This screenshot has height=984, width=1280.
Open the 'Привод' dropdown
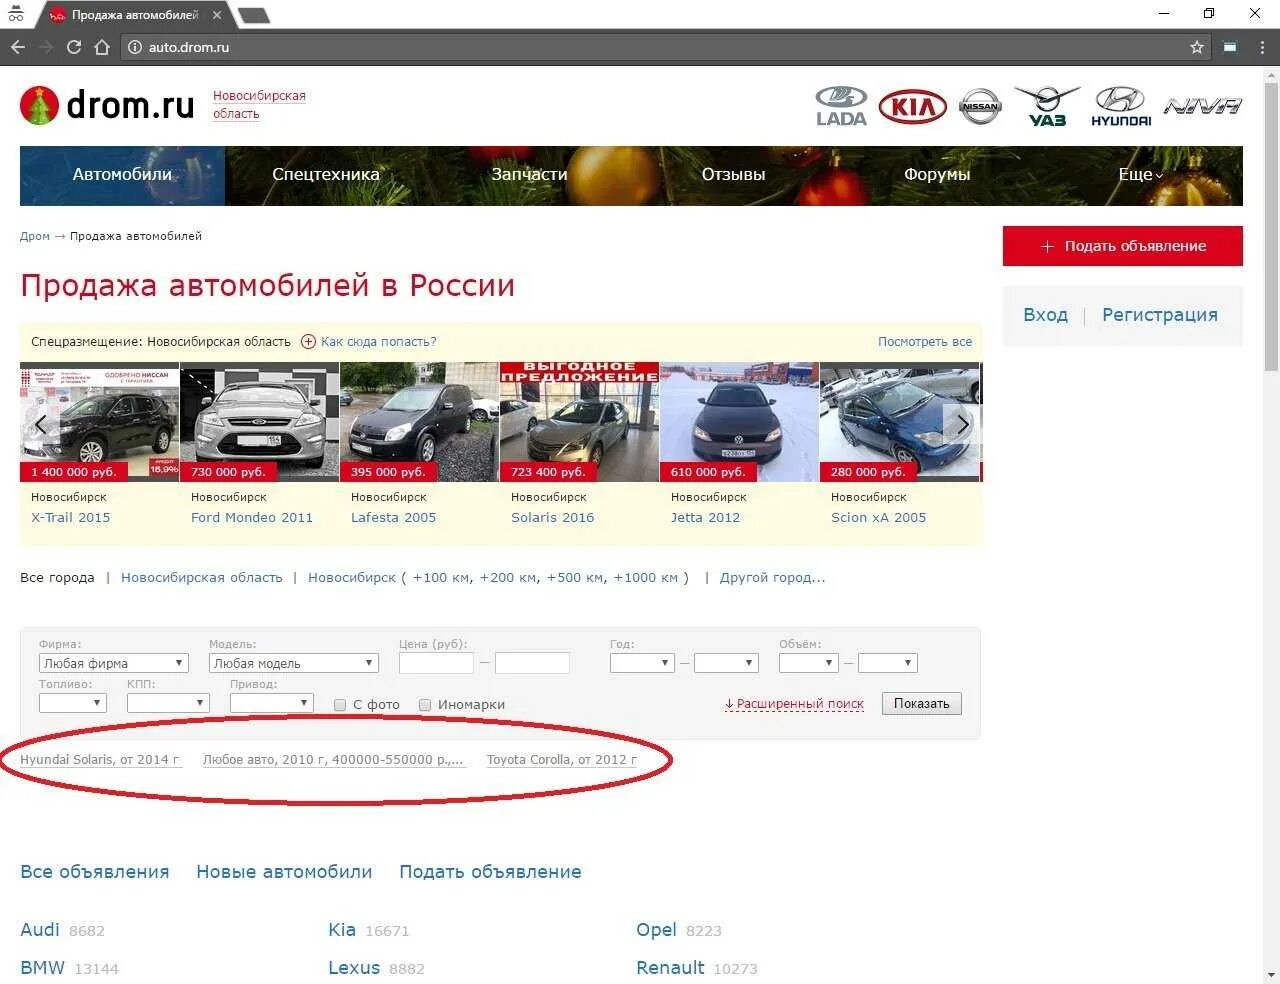pos(271,703)
